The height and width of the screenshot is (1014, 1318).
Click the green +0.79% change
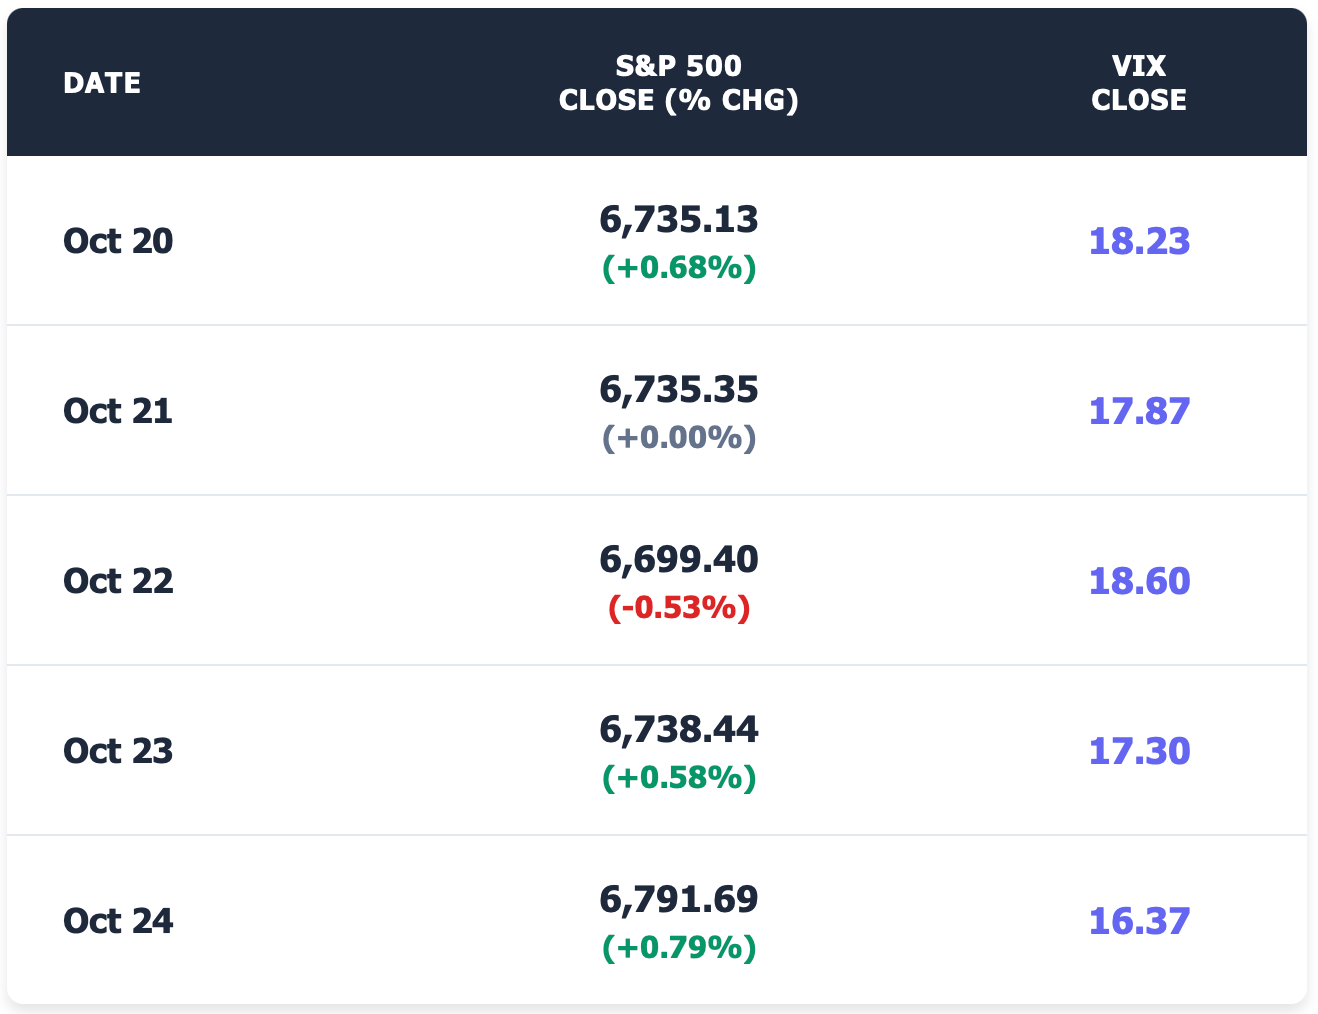[x=679, y=947]
